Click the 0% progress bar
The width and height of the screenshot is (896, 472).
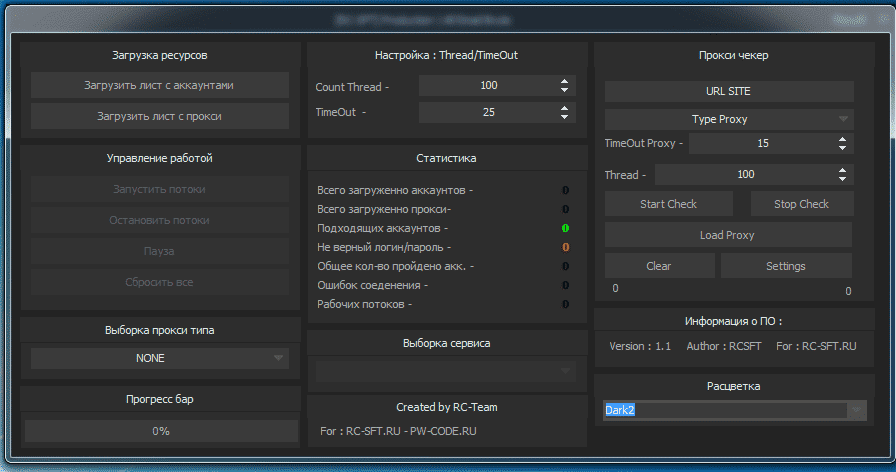pos(161,431)
